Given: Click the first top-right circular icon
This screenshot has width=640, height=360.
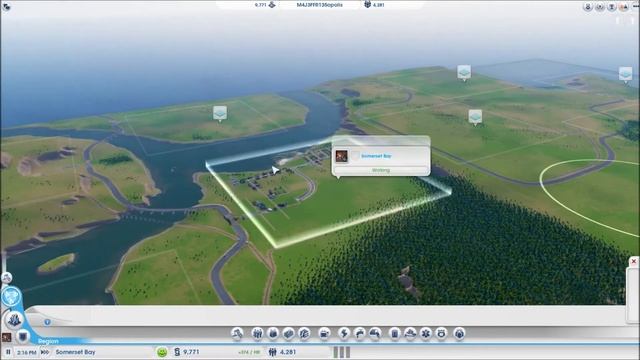Looking at the screenshot, I should coord(588,7).
